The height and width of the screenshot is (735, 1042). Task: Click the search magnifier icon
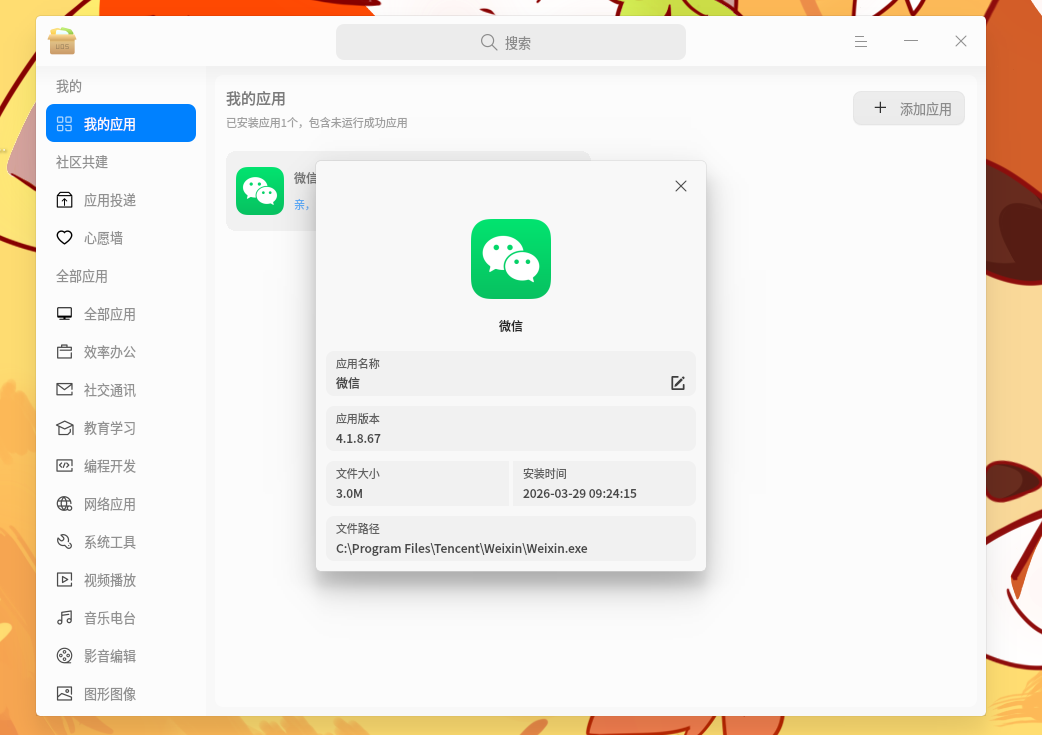click(x=488, y=43)
